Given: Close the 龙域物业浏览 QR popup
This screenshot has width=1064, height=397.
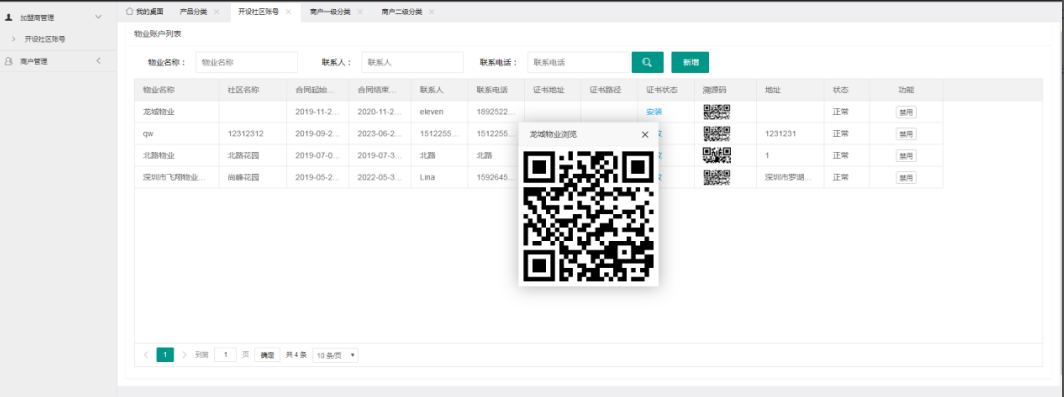Looking at the screenshot, I should pos(645,134).
